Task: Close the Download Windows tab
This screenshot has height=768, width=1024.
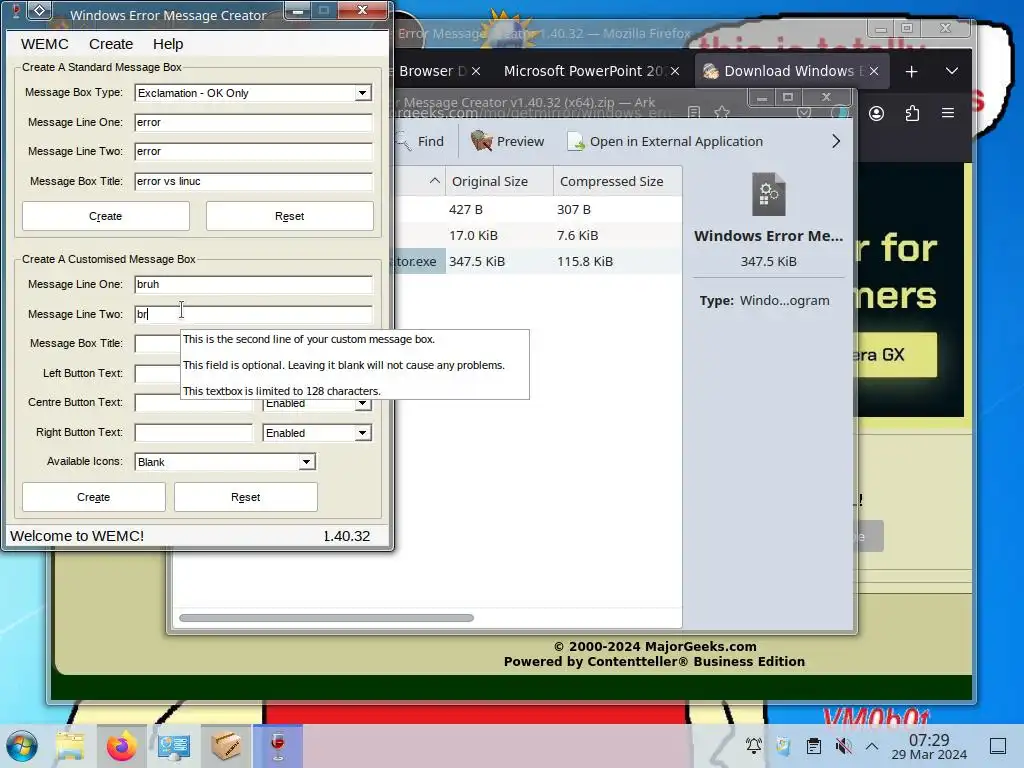Action: click(x=874, y=71)
